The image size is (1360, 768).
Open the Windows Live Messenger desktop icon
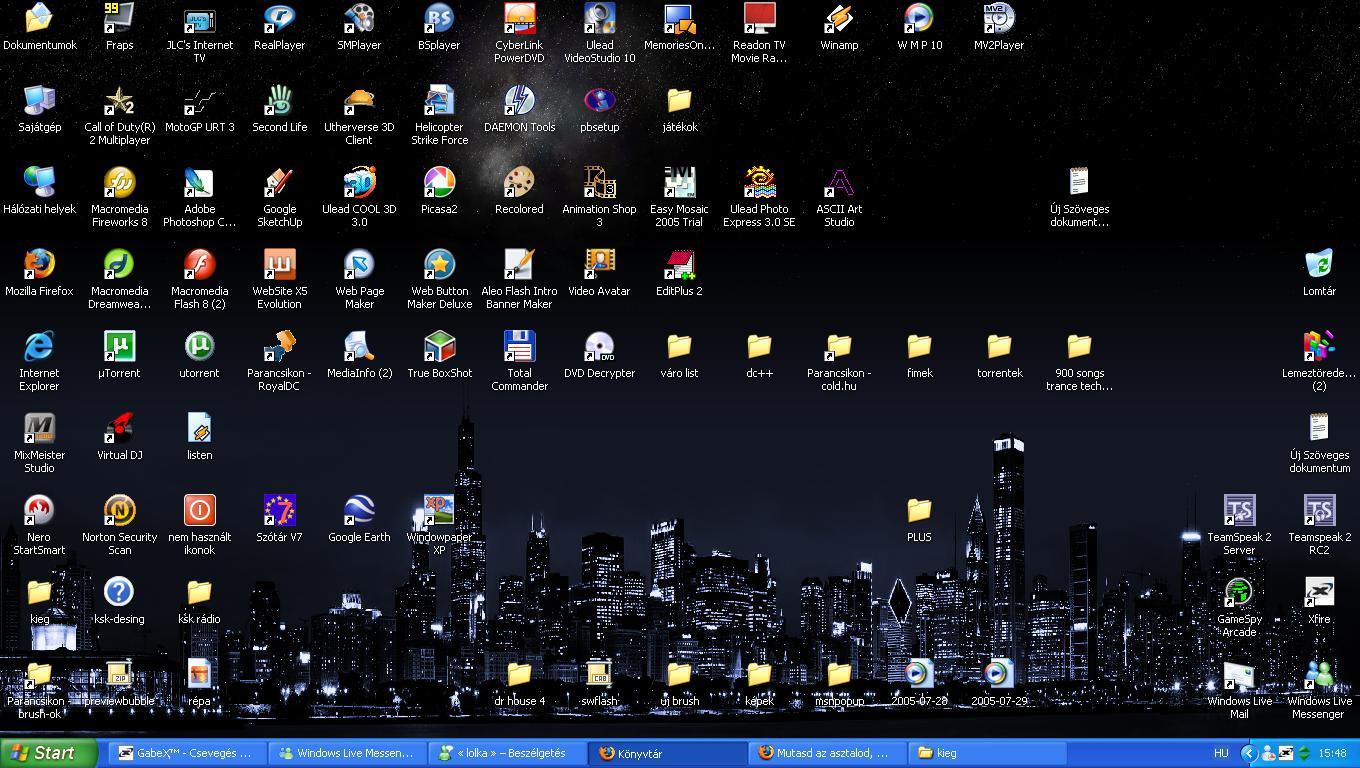(1319, 689)
